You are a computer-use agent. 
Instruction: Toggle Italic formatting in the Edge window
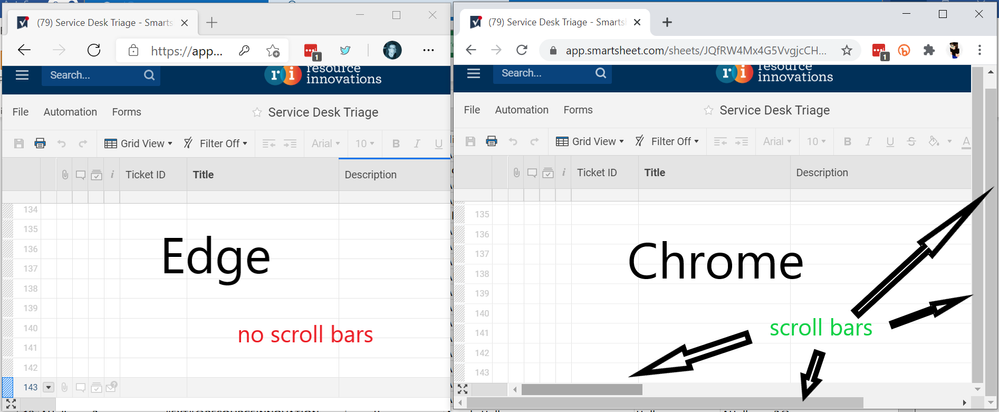pyautogui.click(x=417, y=144)
